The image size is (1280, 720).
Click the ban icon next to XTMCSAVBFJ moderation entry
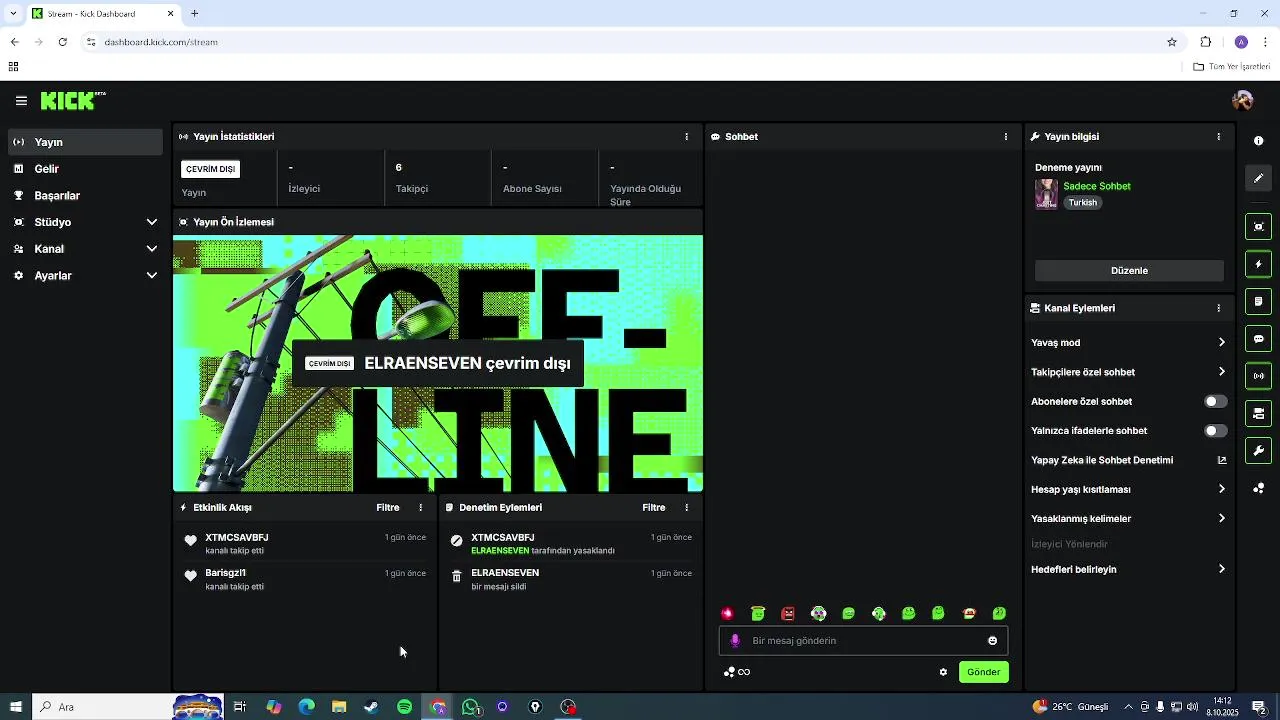pyautogui.click(x=457, y=541)
